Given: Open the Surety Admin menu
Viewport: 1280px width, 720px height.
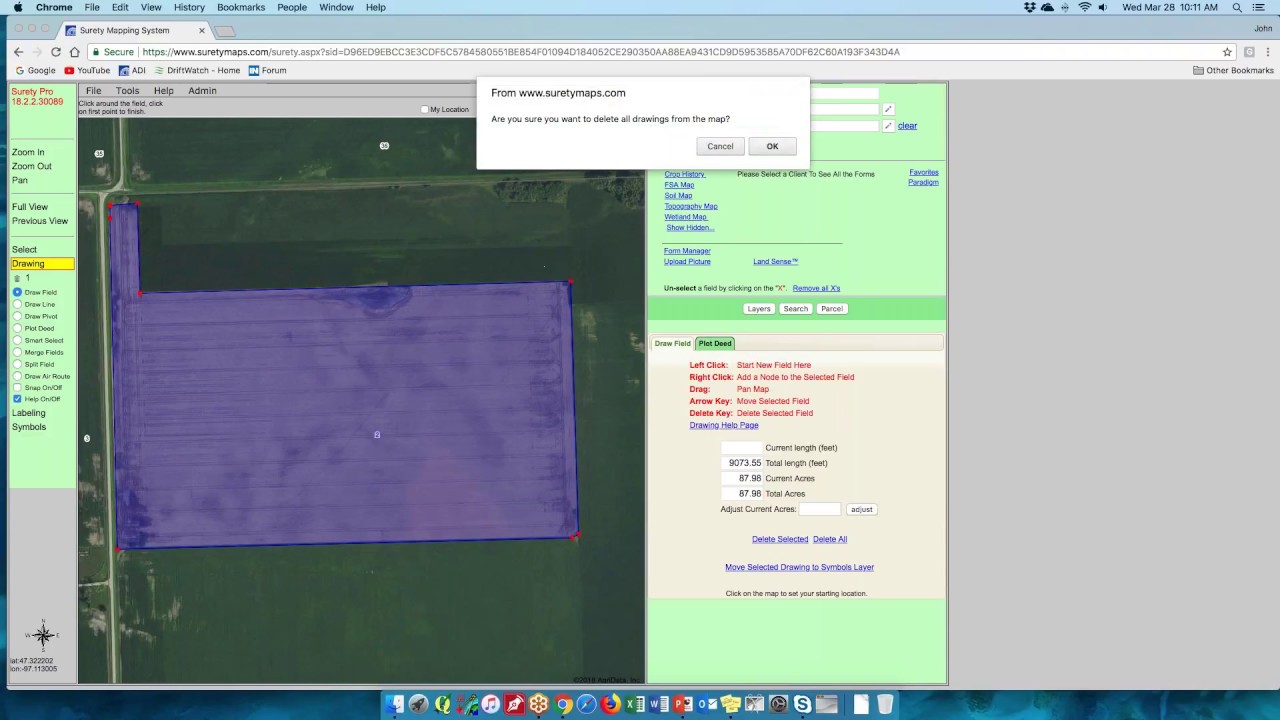Looking at the screenshot, I should [x=202, y=91].
